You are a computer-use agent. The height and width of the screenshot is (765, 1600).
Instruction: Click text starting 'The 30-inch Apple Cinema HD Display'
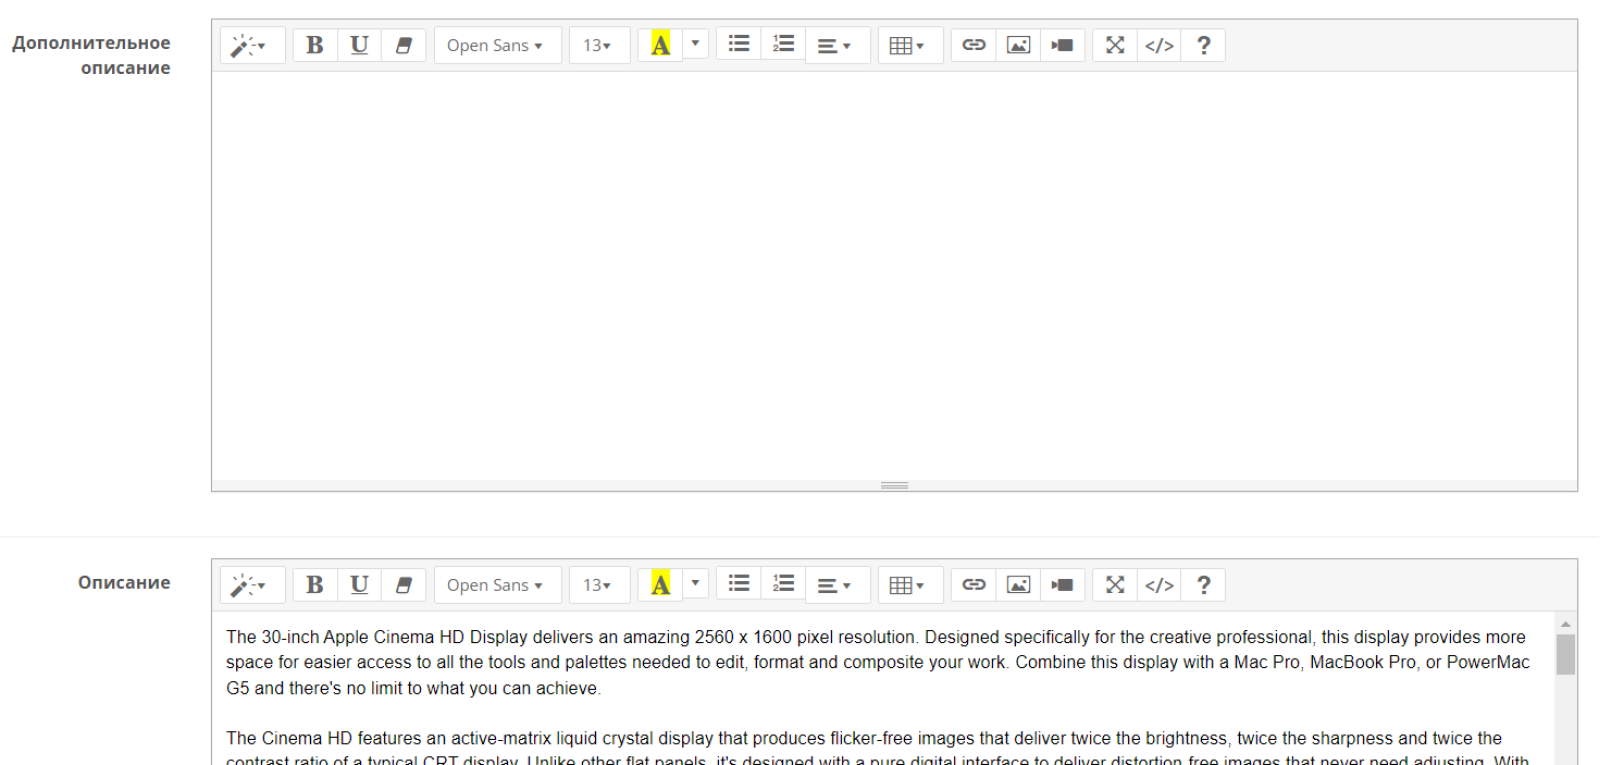(x=878, y=662)
